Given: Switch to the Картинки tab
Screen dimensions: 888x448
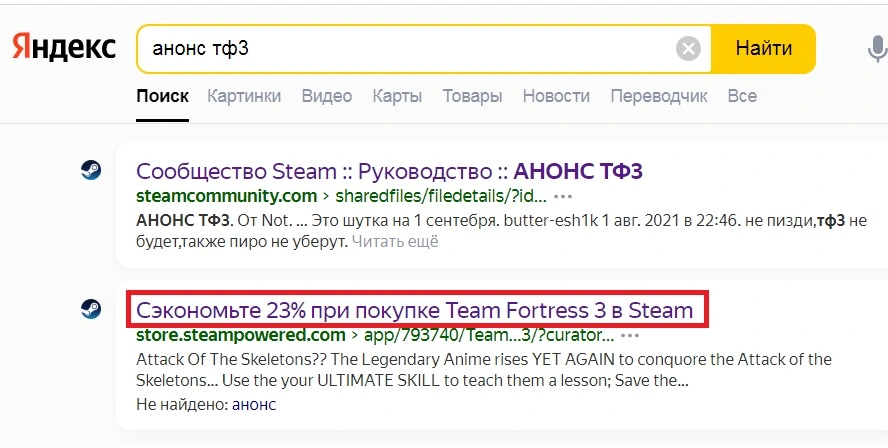Looking at the screenshot, I should point(244,96).
